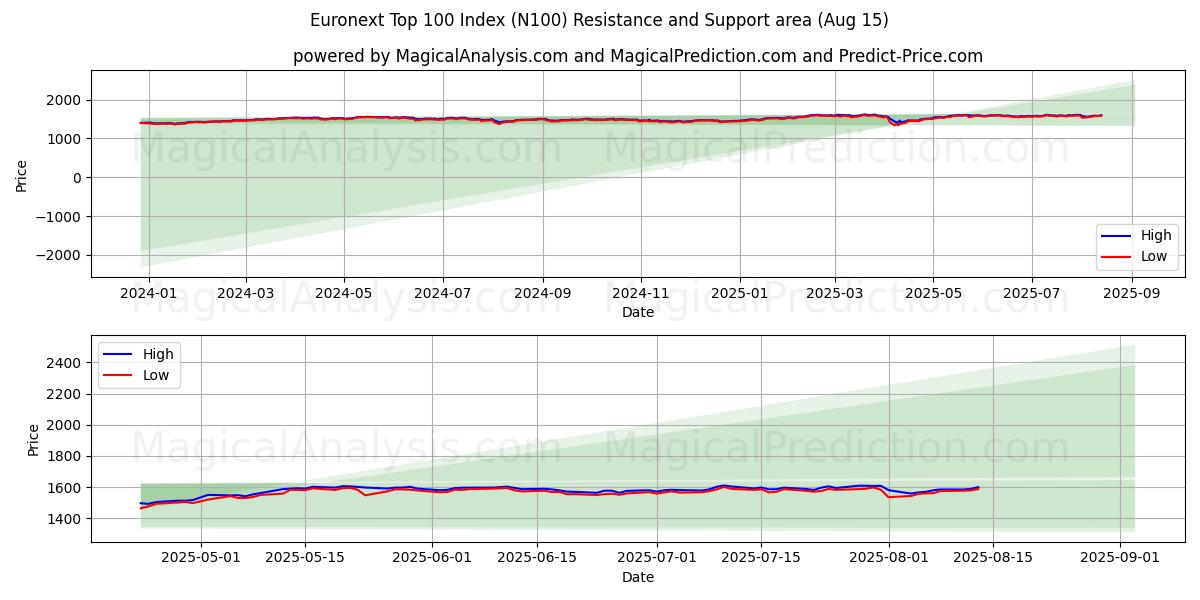The image size is (1200, 600).
Task: Click the top chart x-axis label '2024-09'
Action: coord(542,294)
